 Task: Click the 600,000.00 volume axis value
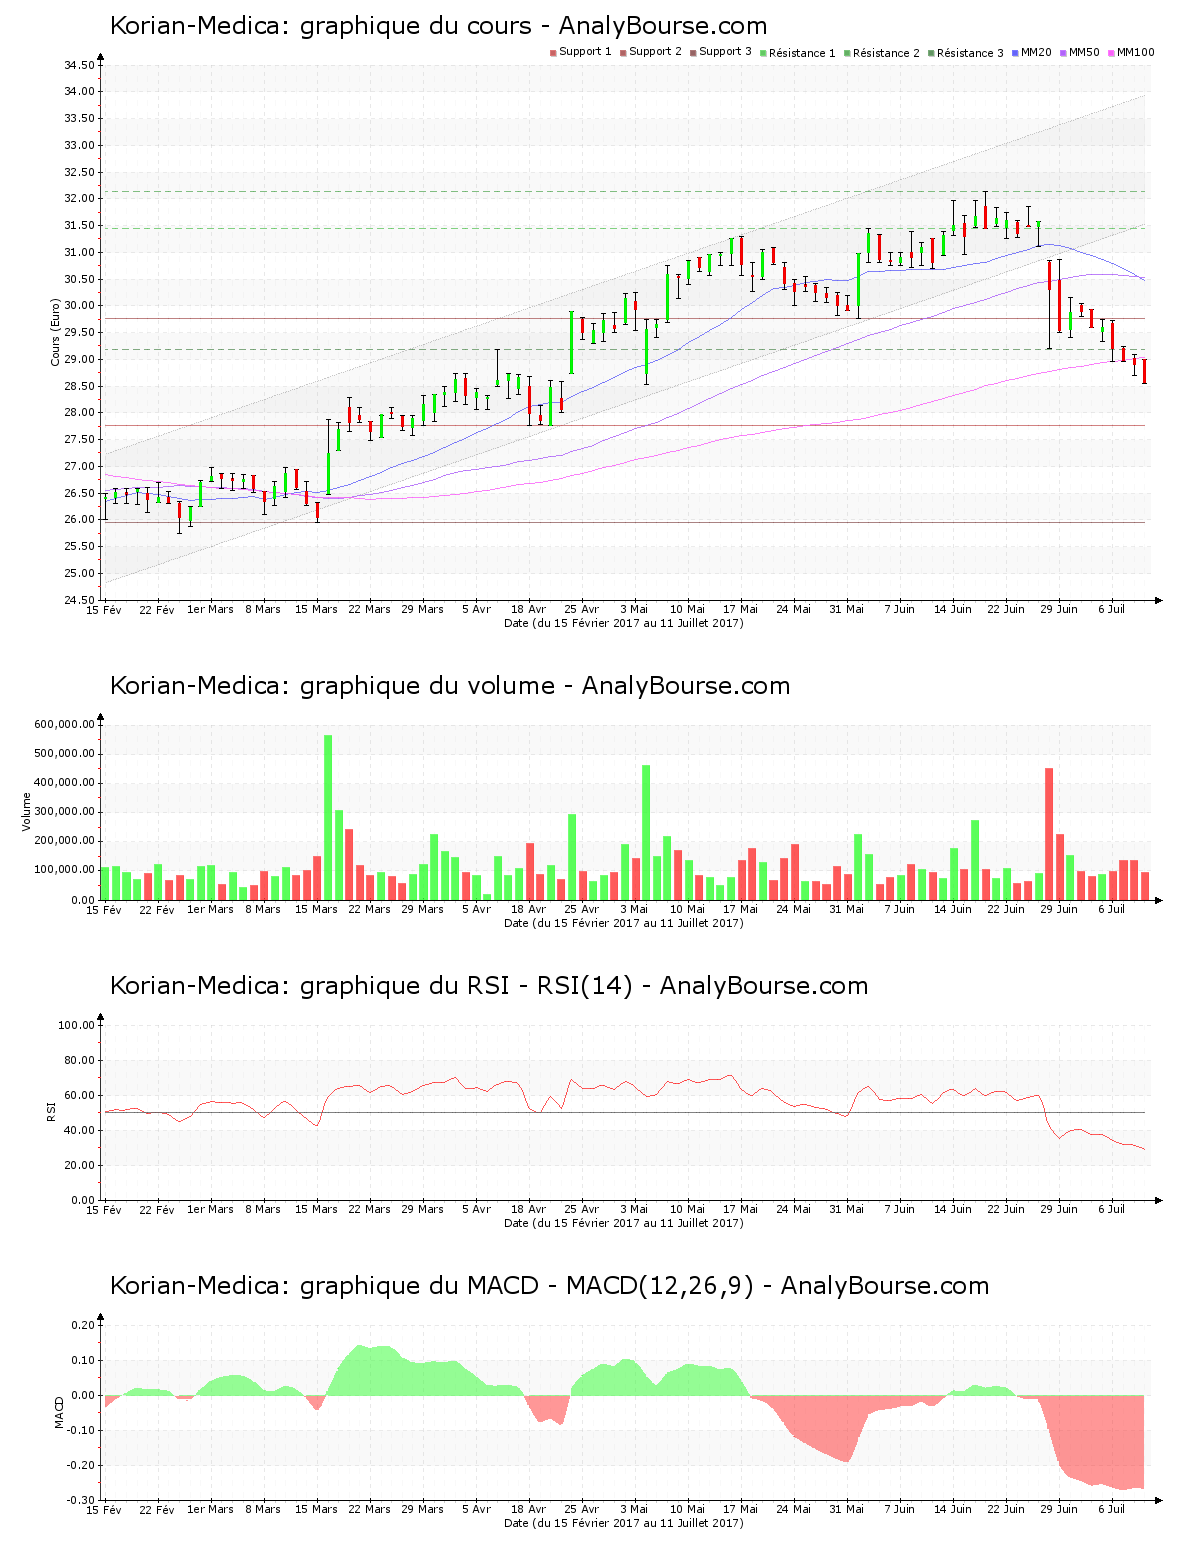pyautogui.click(x=65, y=724)
